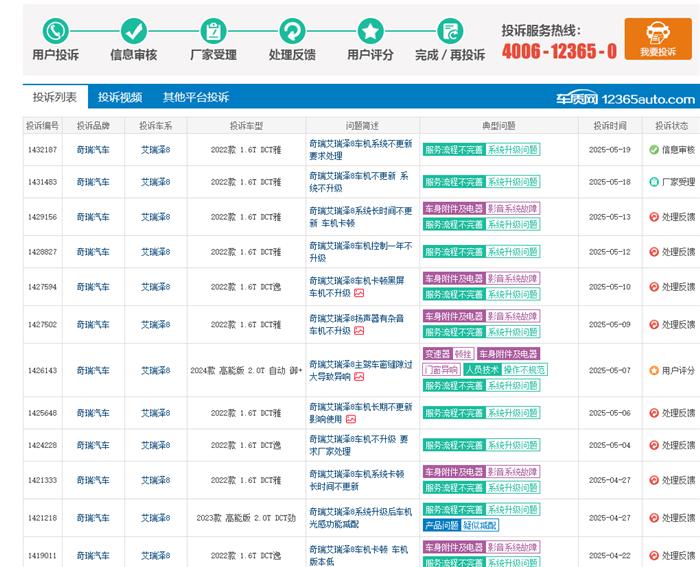Viewport: 700px width, 567px height.
Task: Click the 疑似减配 tag in row 1421218
Action: (x=479, y=525)
